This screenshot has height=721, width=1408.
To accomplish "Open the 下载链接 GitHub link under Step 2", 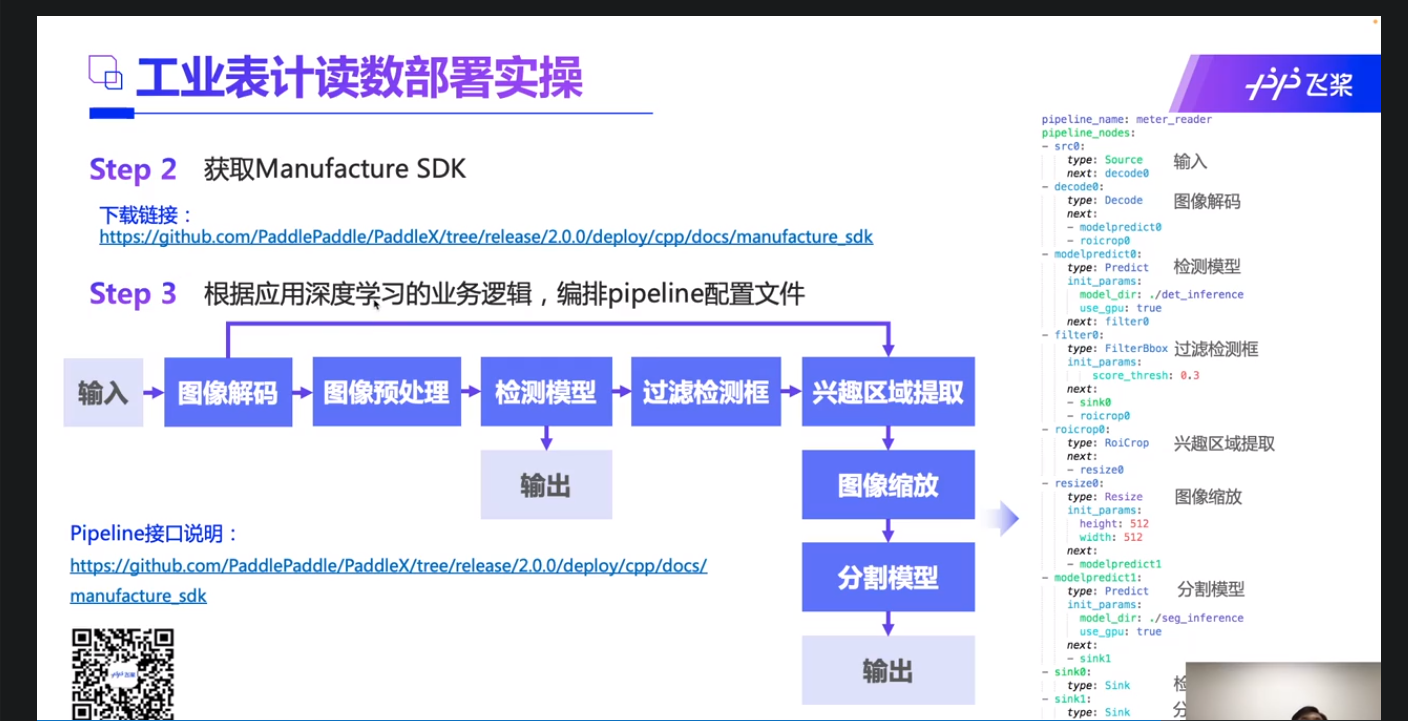I will pos(486,237).
